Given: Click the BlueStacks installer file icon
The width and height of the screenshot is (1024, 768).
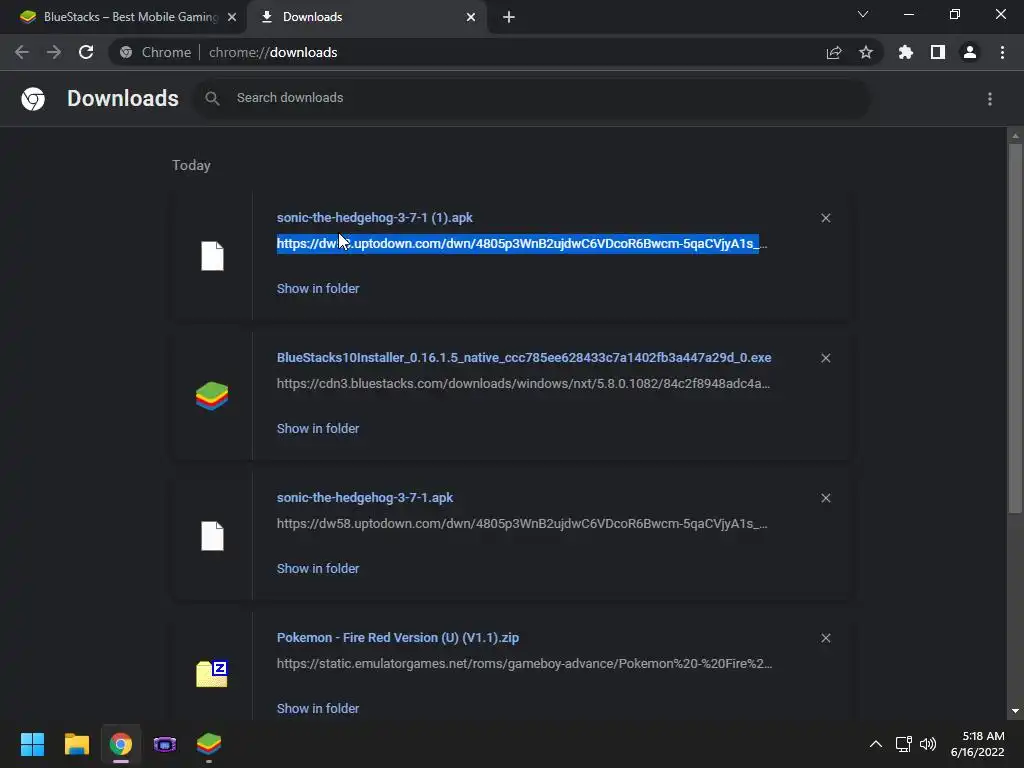Looking at the screenshot, I should pos(212,396).
